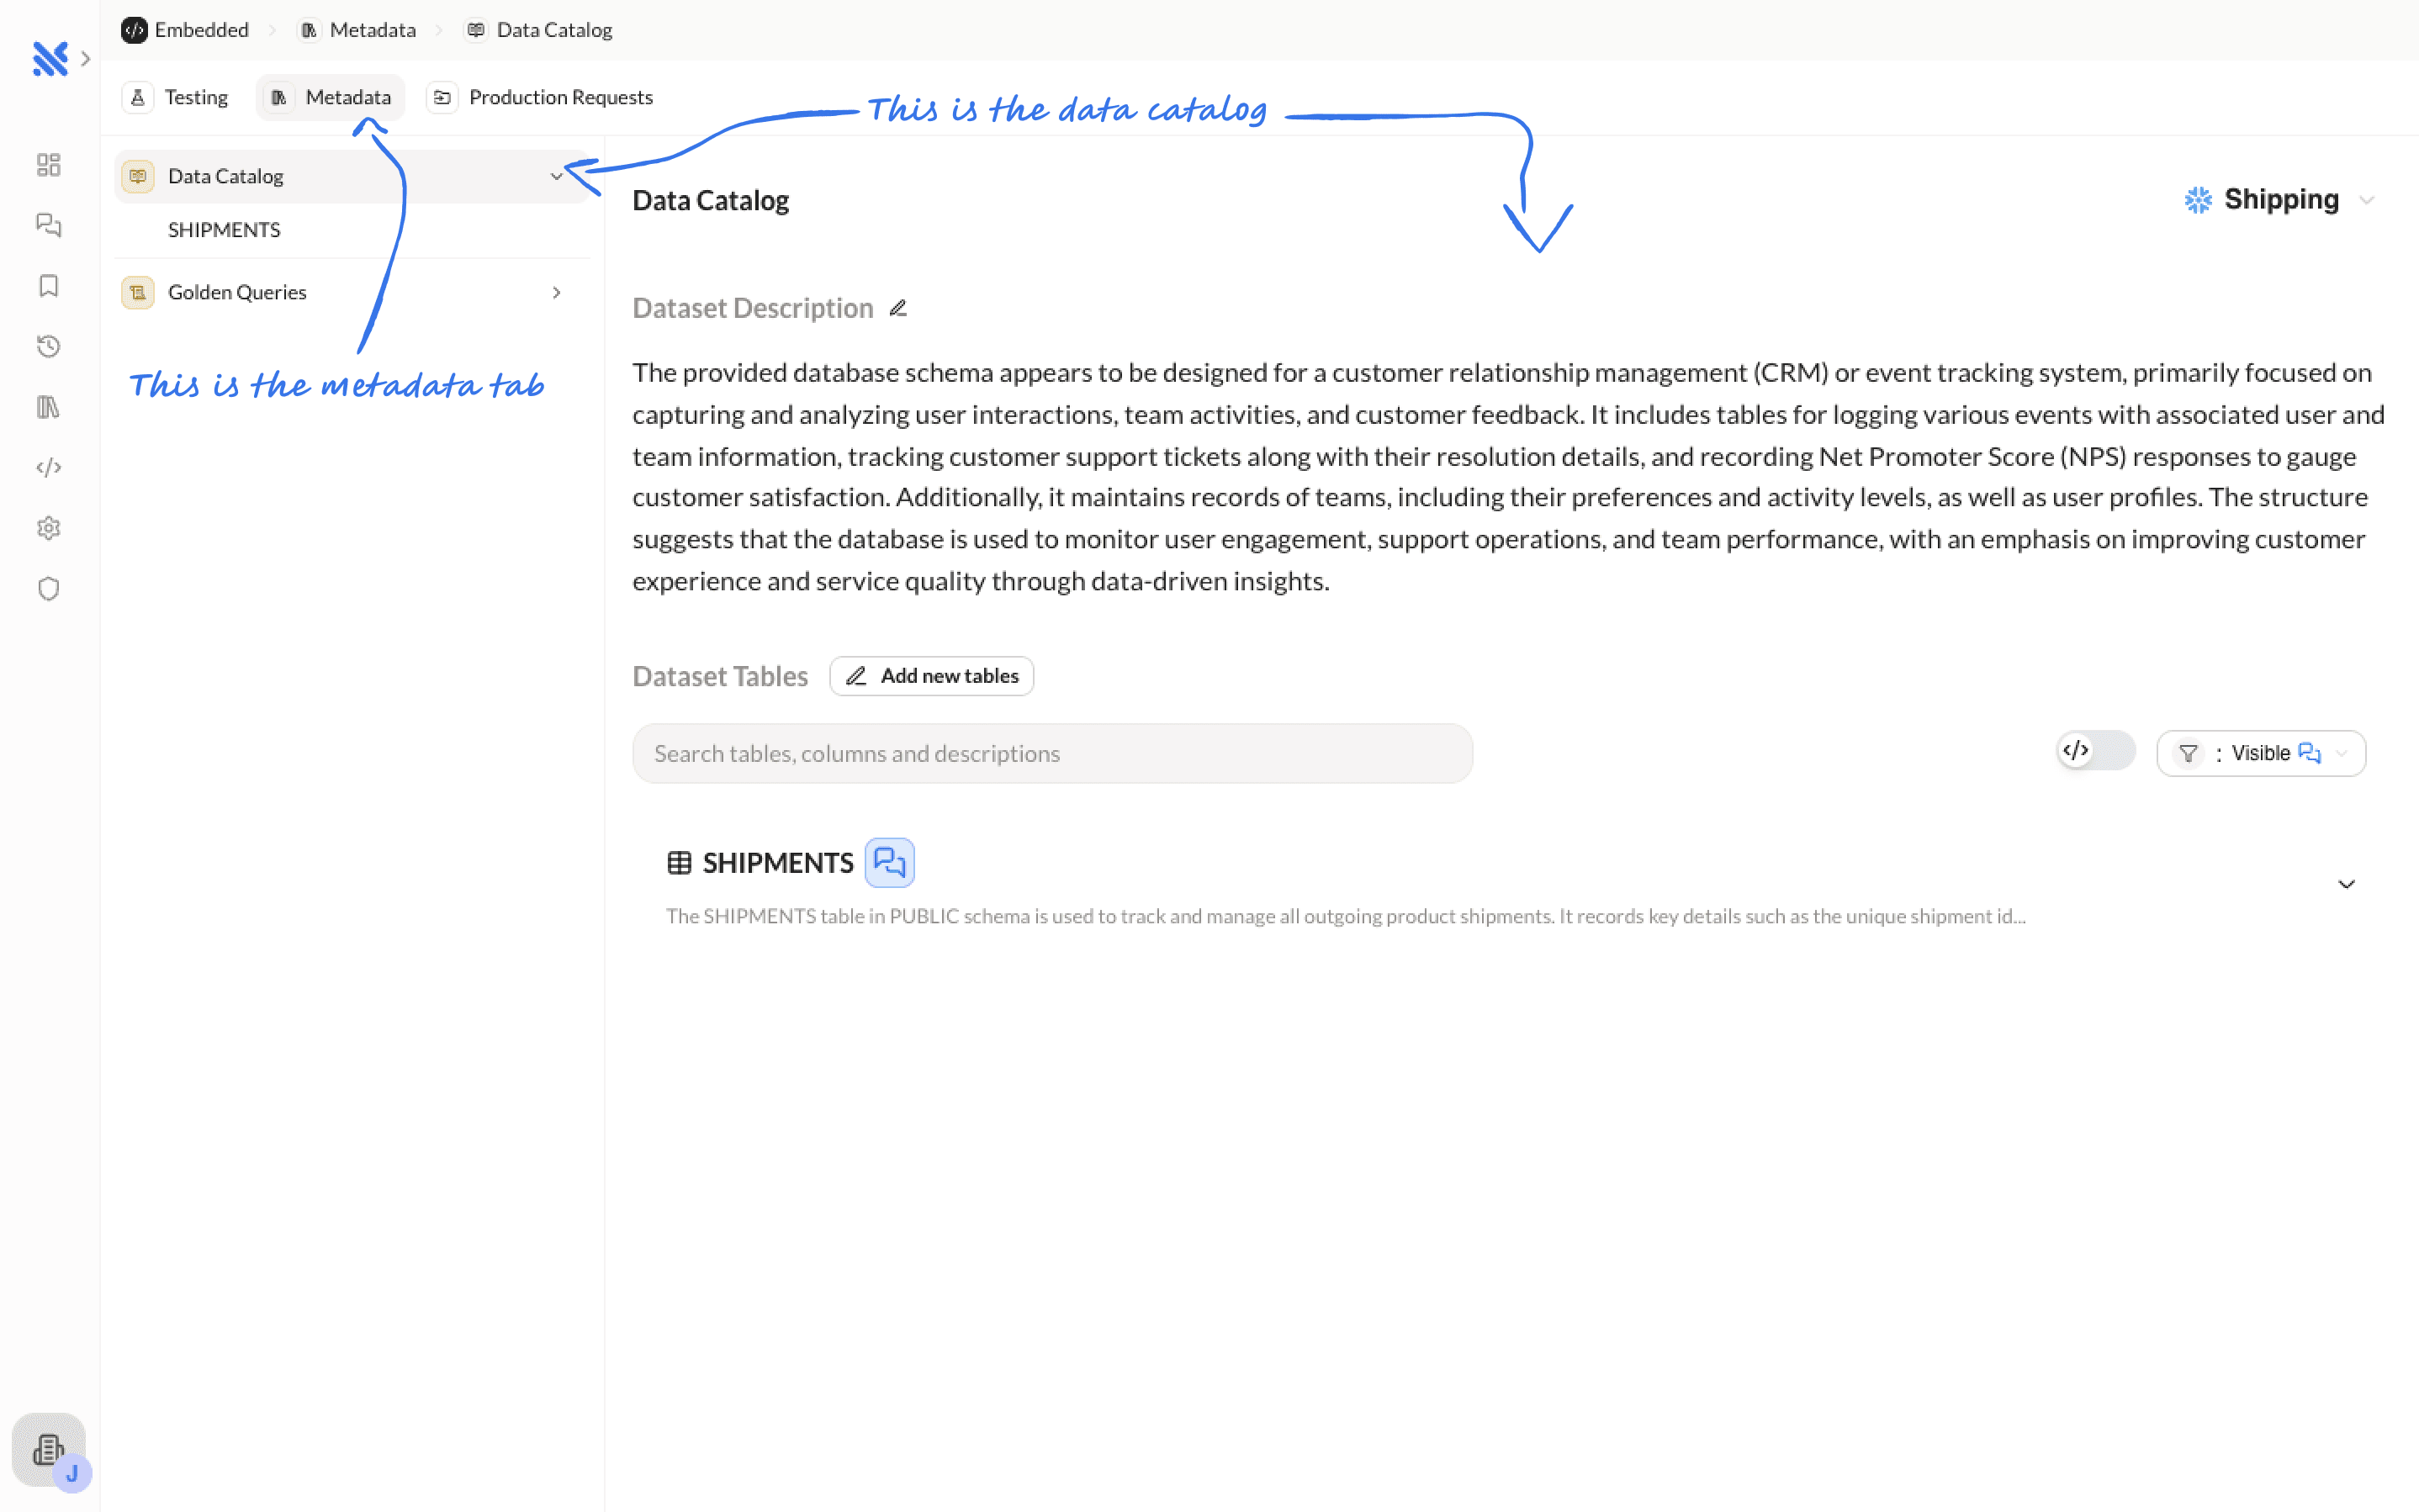
Task: Focus the search tables and columns field
Action: tap(1051, 754)
